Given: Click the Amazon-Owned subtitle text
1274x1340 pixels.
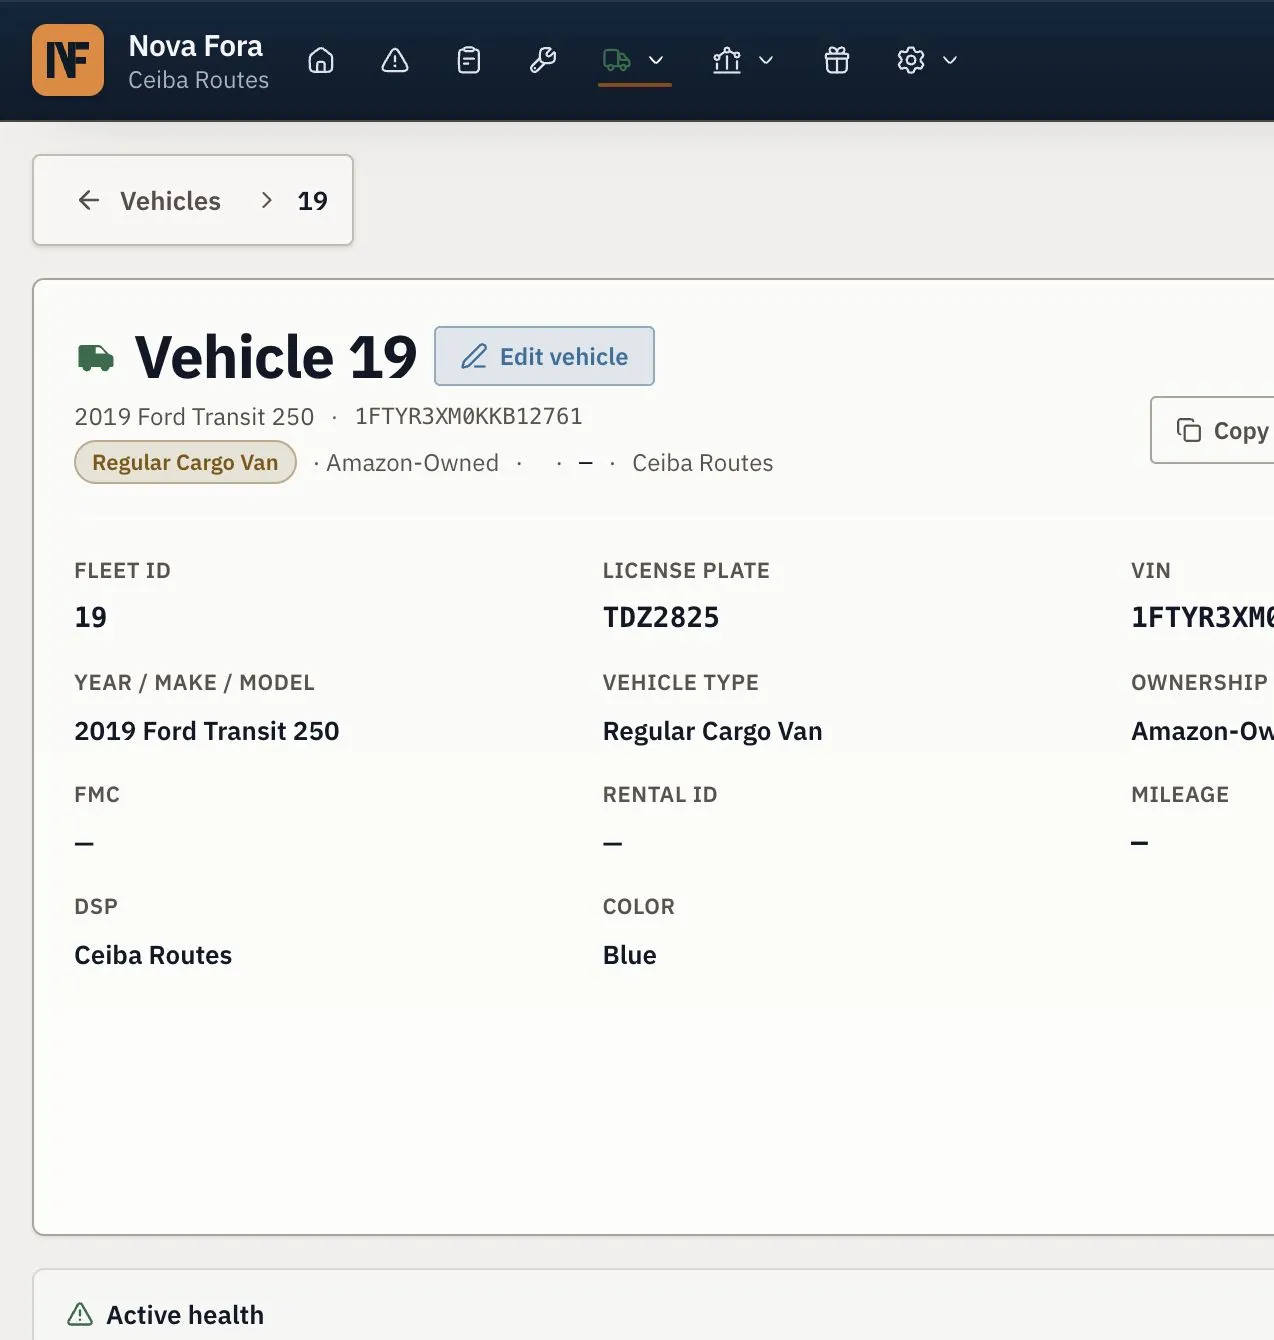Looking at the screenshot, I should [x=412, y=463].
